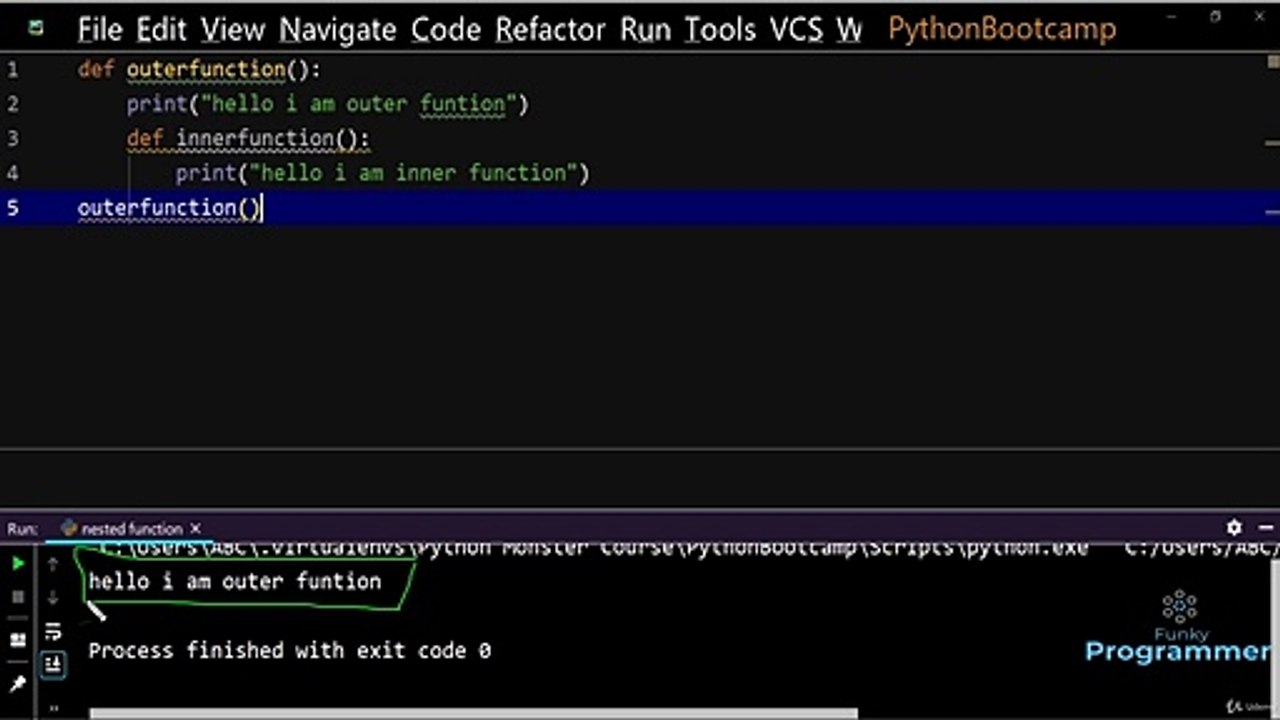Click the green Rerun button in Run panel
Image resolution: width=1280 pixels, height=720 pixels.
click(18, 564)
